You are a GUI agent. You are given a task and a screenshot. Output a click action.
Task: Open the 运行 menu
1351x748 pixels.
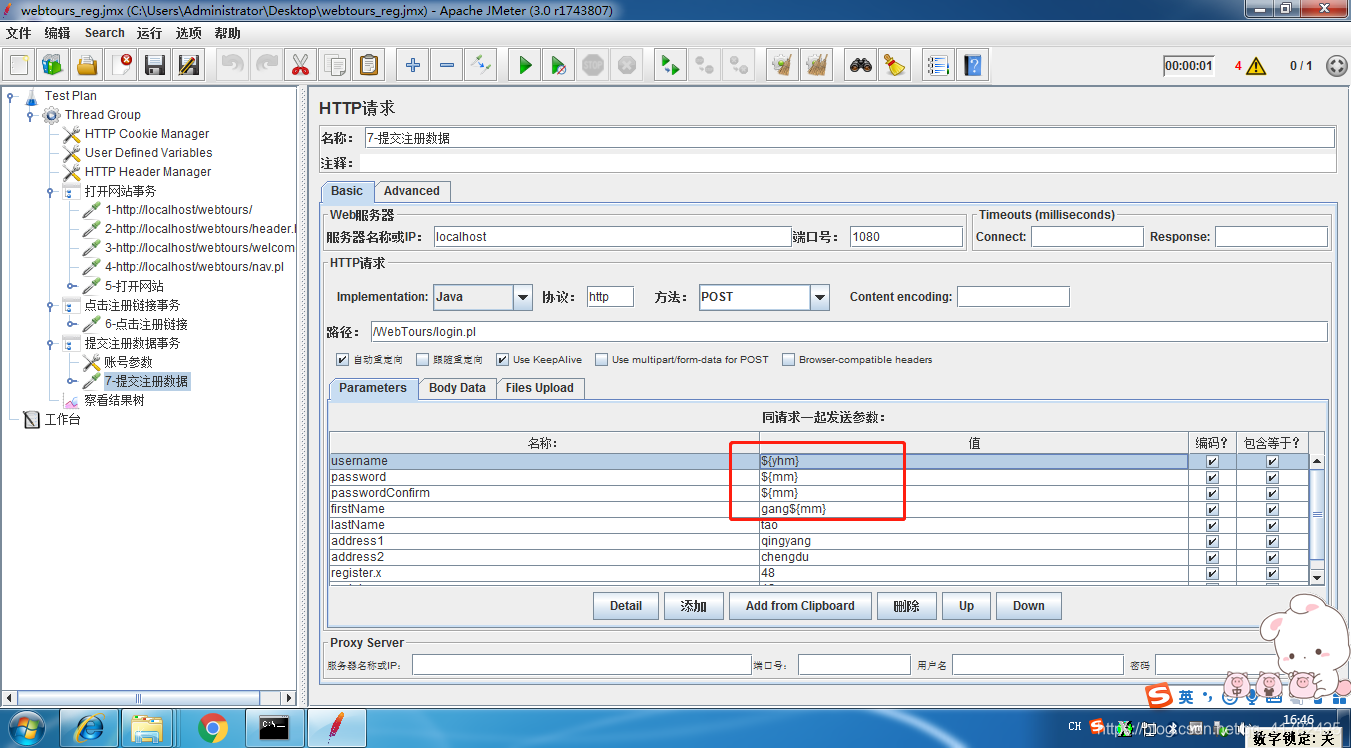click(149, 33)
